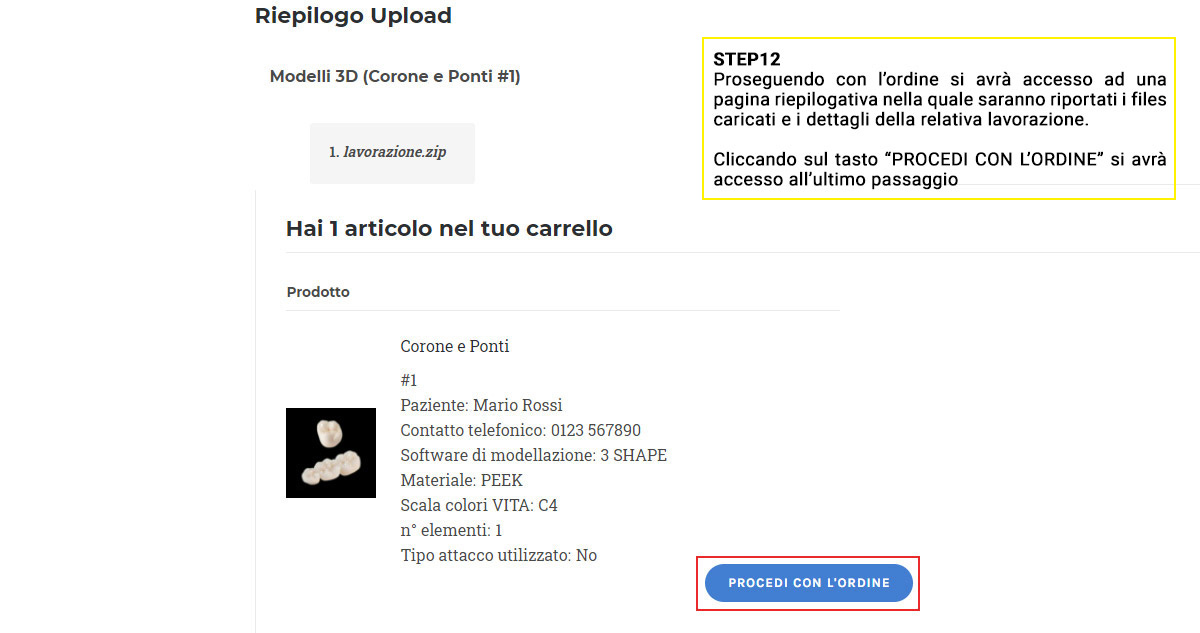
Task: Click the Prodotto column header
Action: 318,292
